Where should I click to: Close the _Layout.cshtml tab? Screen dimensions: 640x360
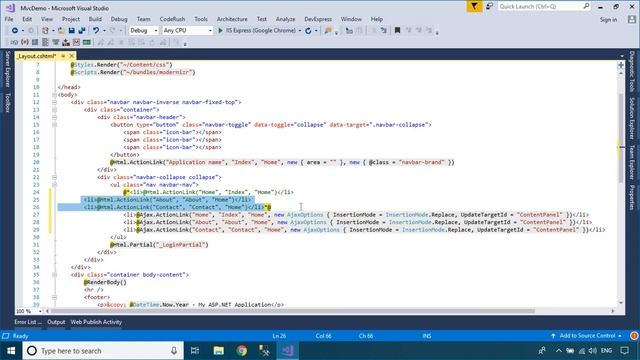click(72, 56)
